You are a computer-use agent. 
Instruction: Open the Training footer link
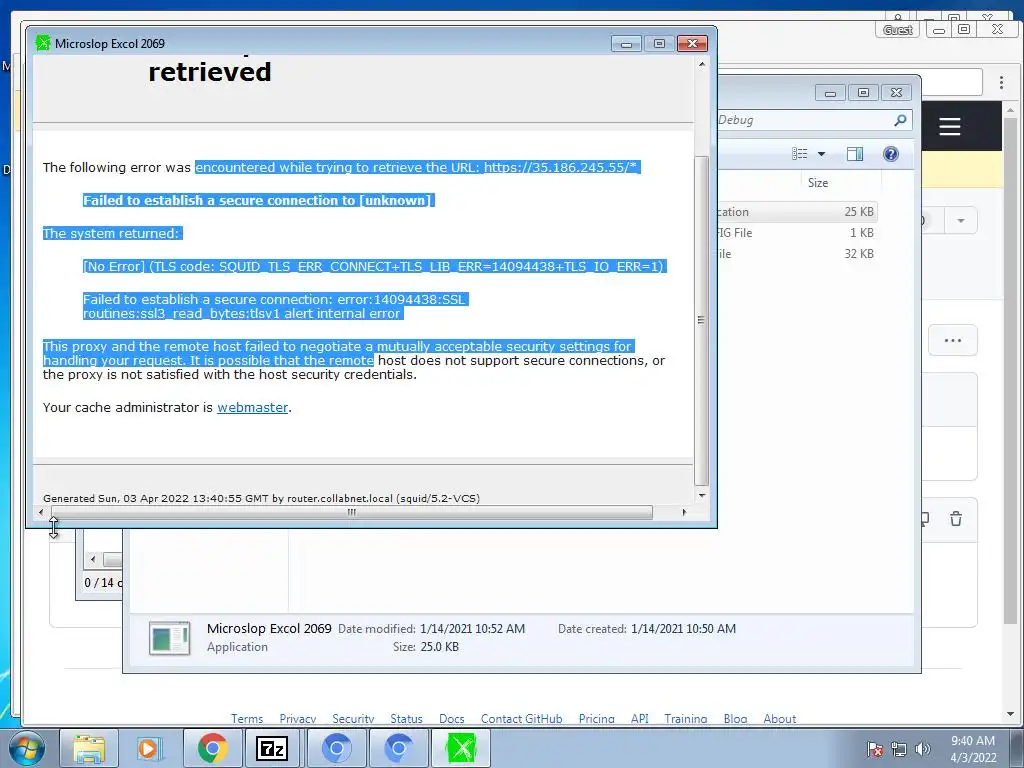pyautogui.click(x=686, y=718)
